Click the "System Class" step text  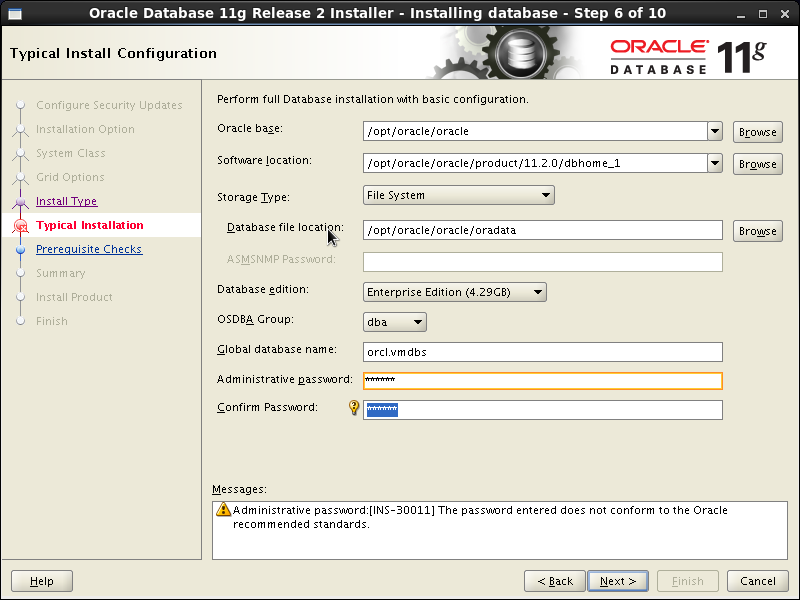70,154
